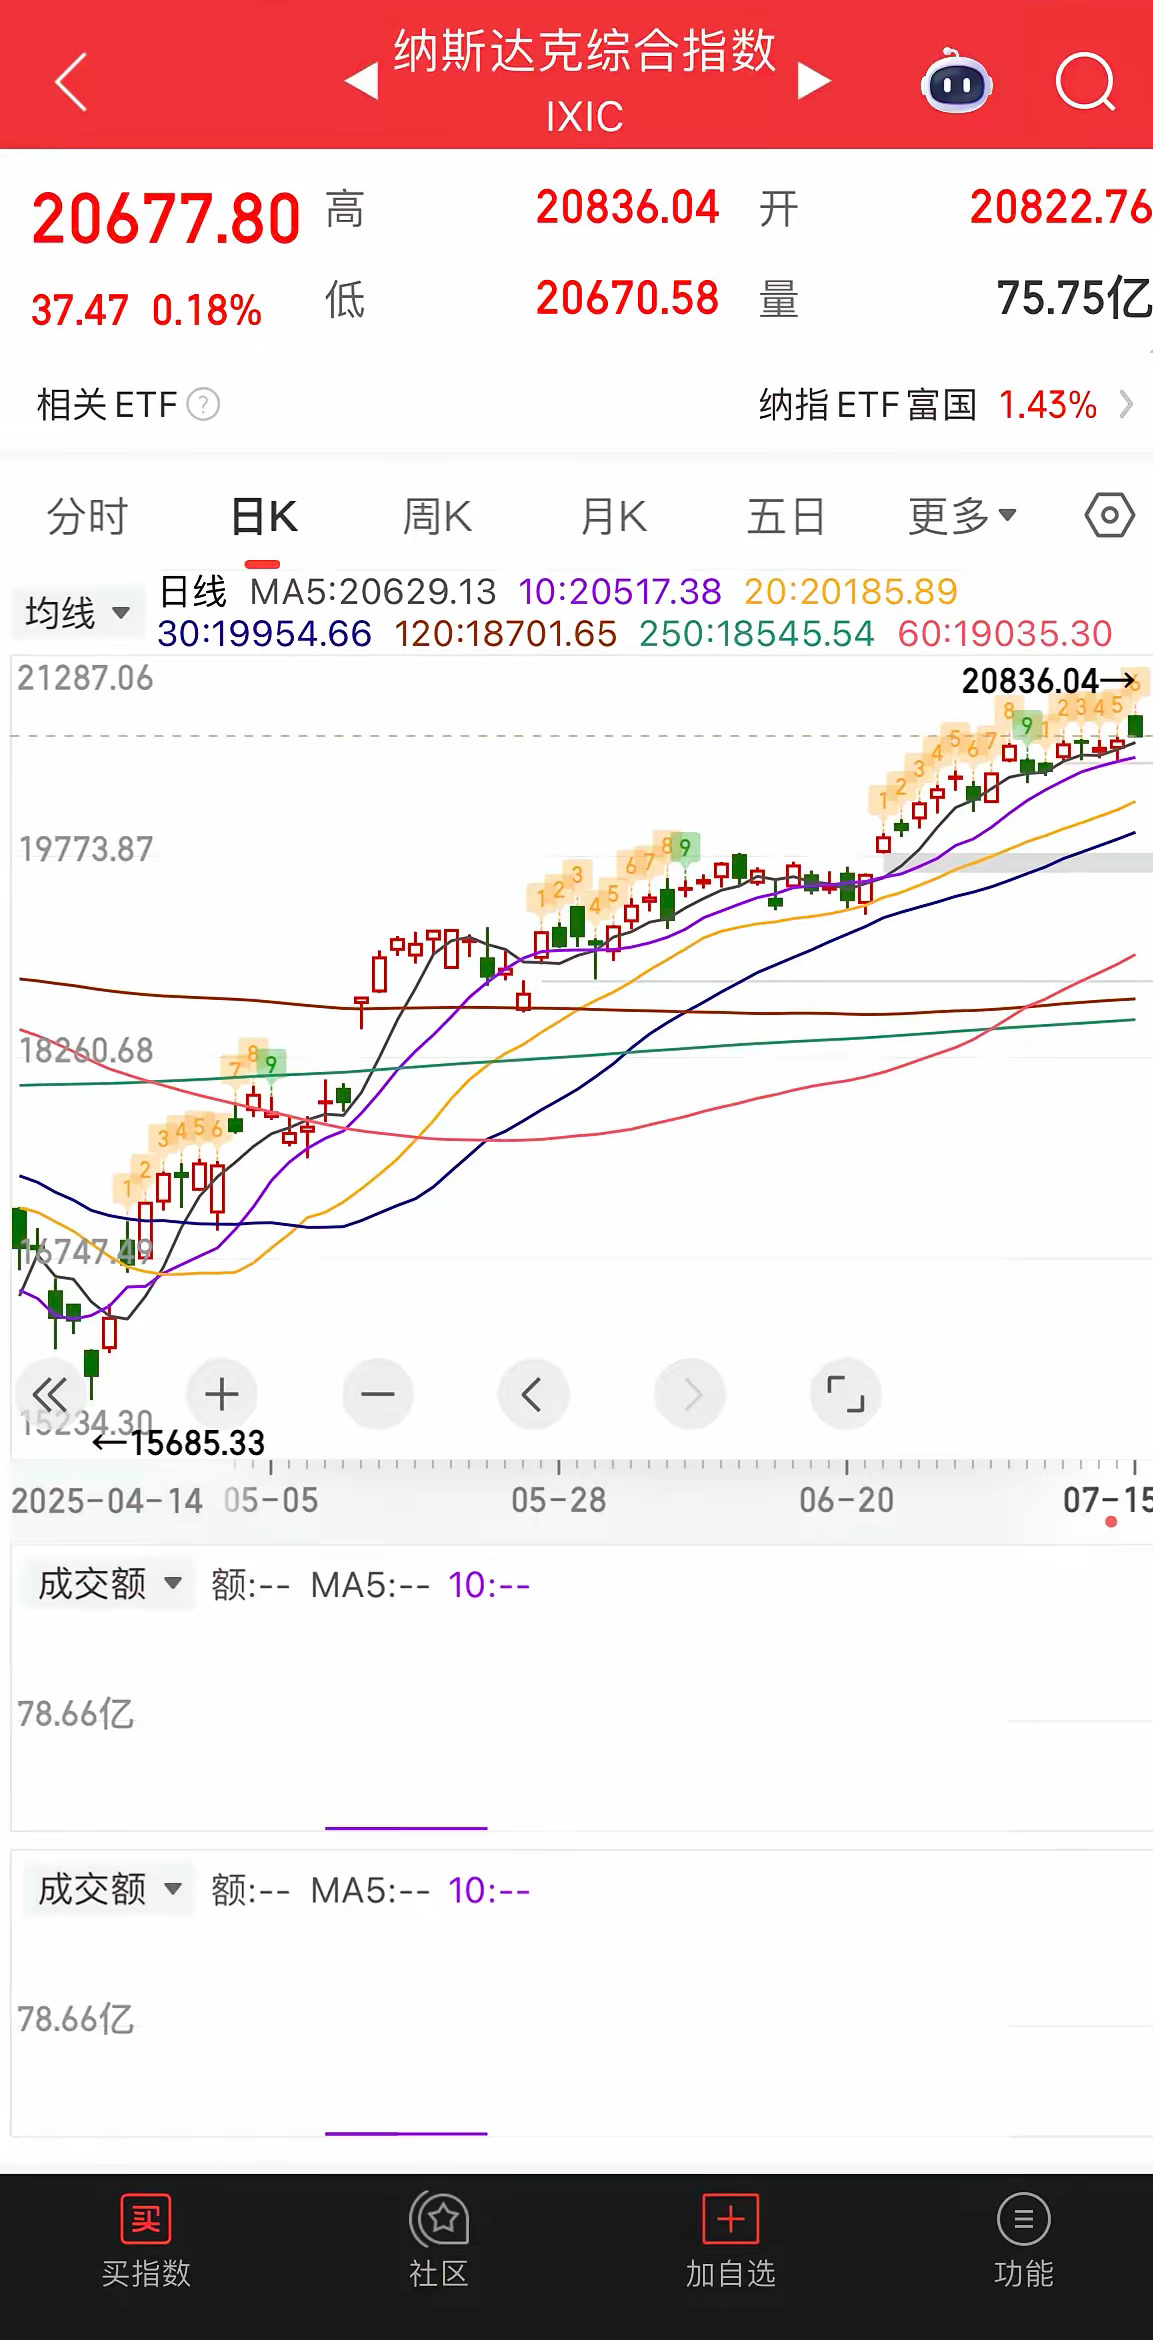Tap the 1.43% ETF gain value
Image resolution: width=1153 pixels, height=2340 pixels.
pos(1048,405)
